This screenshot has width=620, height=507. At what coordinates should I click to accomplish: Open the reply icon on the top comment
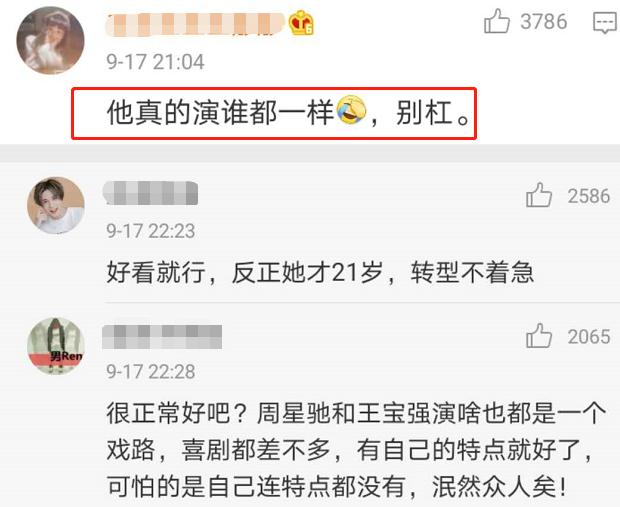click(605, 23)
